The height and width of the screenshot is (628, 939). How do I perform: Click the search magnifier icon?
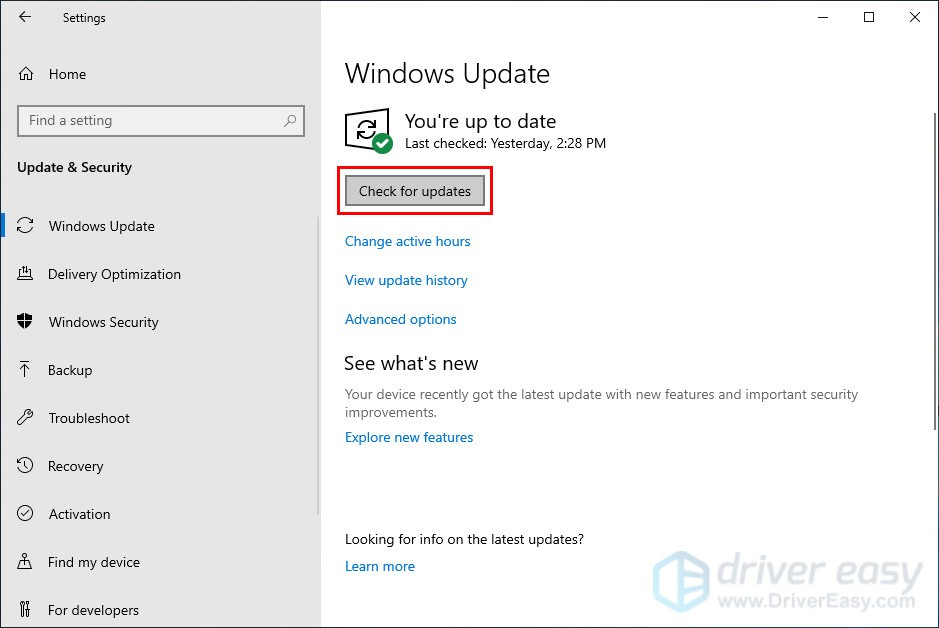[x=290, y=121]
